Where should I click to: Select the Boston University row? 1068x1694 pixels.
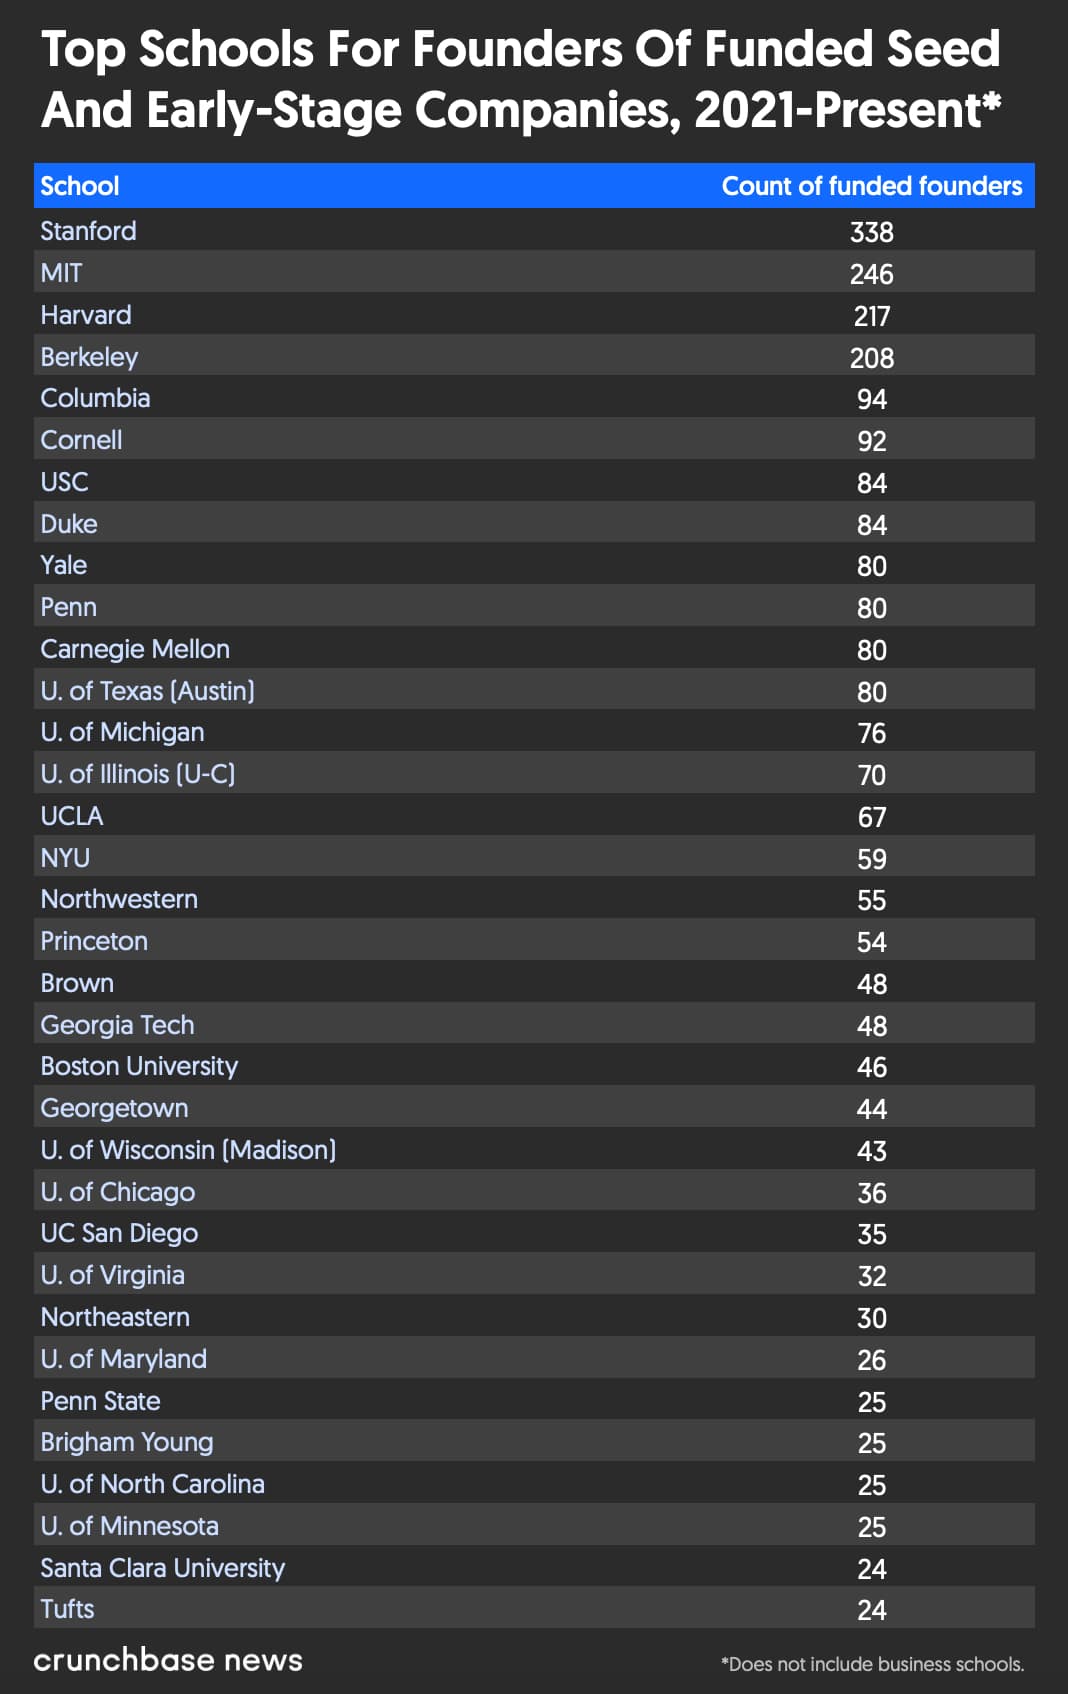[139, 1066]
